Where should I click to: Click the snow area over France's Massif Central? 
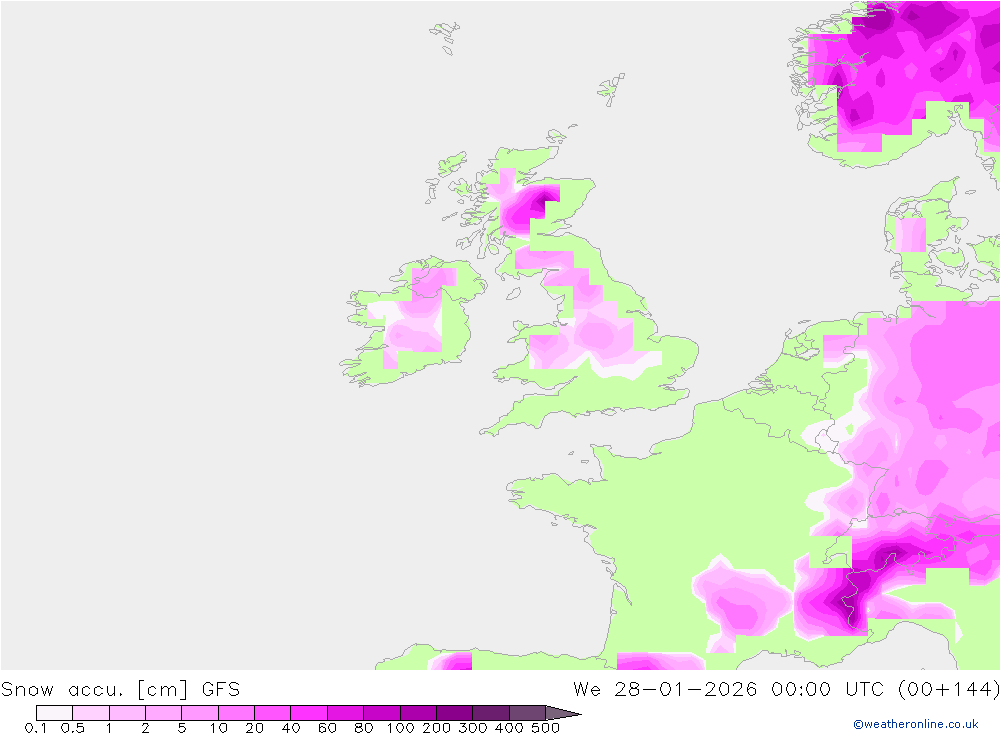pyautogui.click(x=741, y=603)
